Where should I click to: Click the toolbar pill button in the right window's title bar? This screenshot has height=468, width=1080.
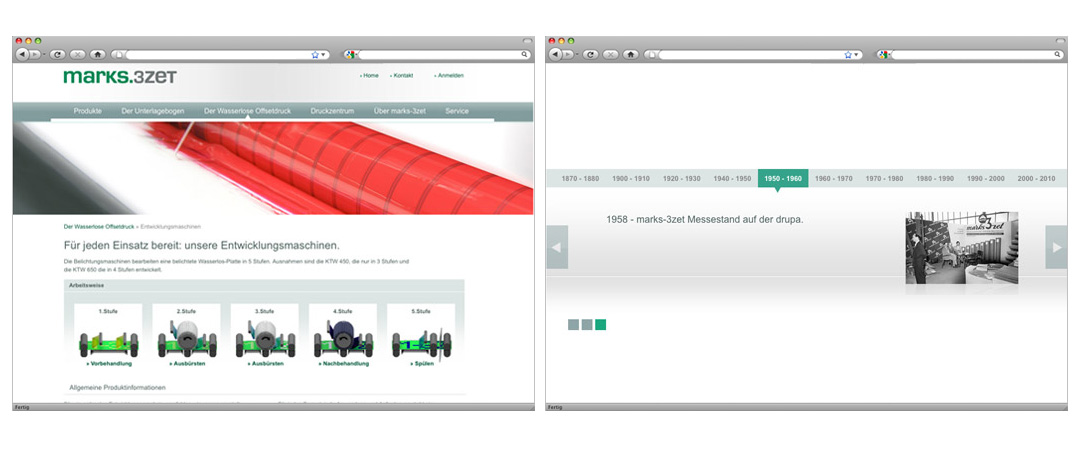pos(1061,41)
